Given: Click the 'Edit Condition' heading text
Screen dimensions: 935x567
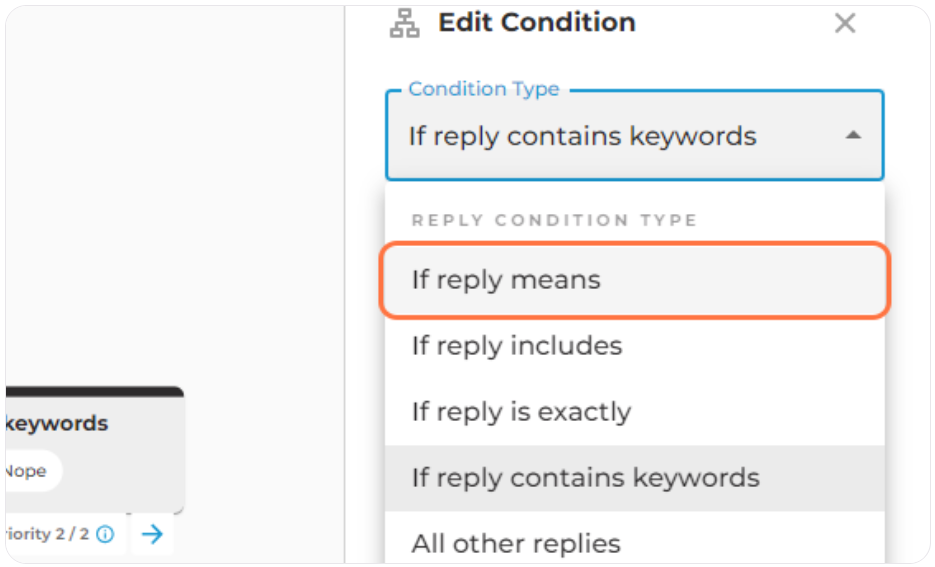Looking at the screenshot, I should (537, 23).
